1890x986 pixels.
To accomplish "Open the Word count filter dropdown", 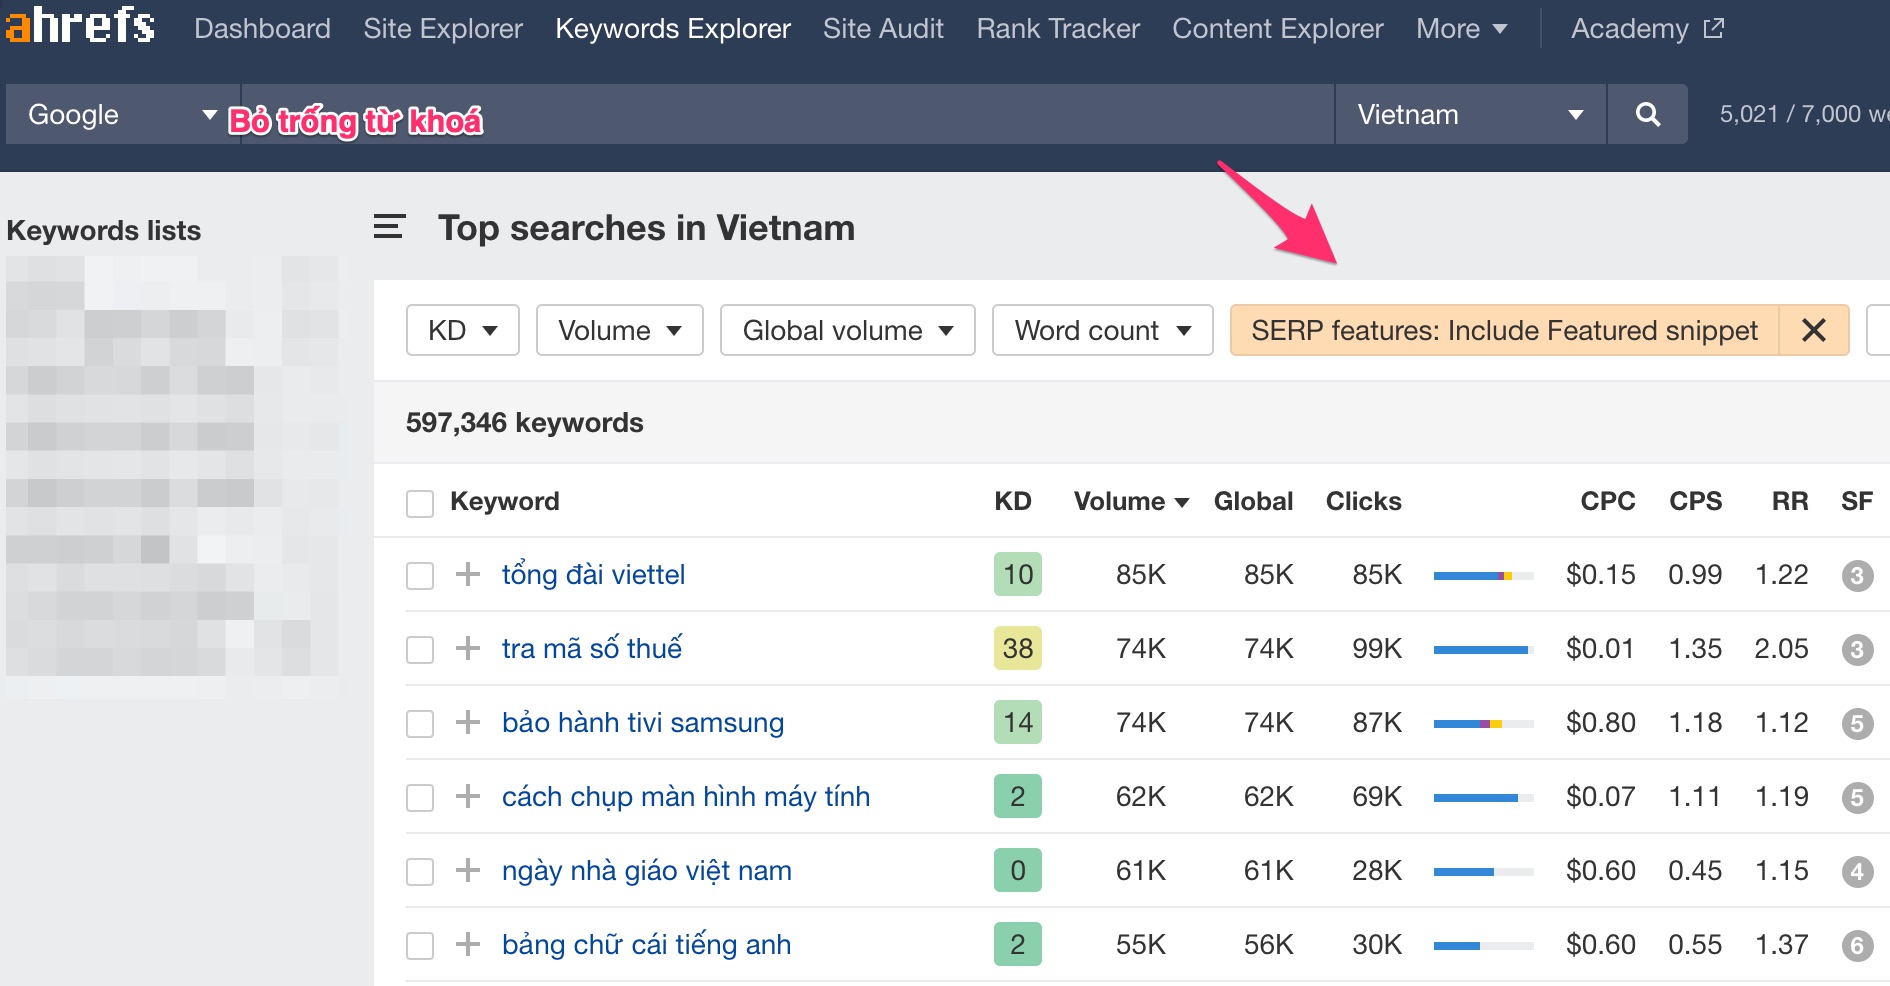I will (x=1102, y=330).
